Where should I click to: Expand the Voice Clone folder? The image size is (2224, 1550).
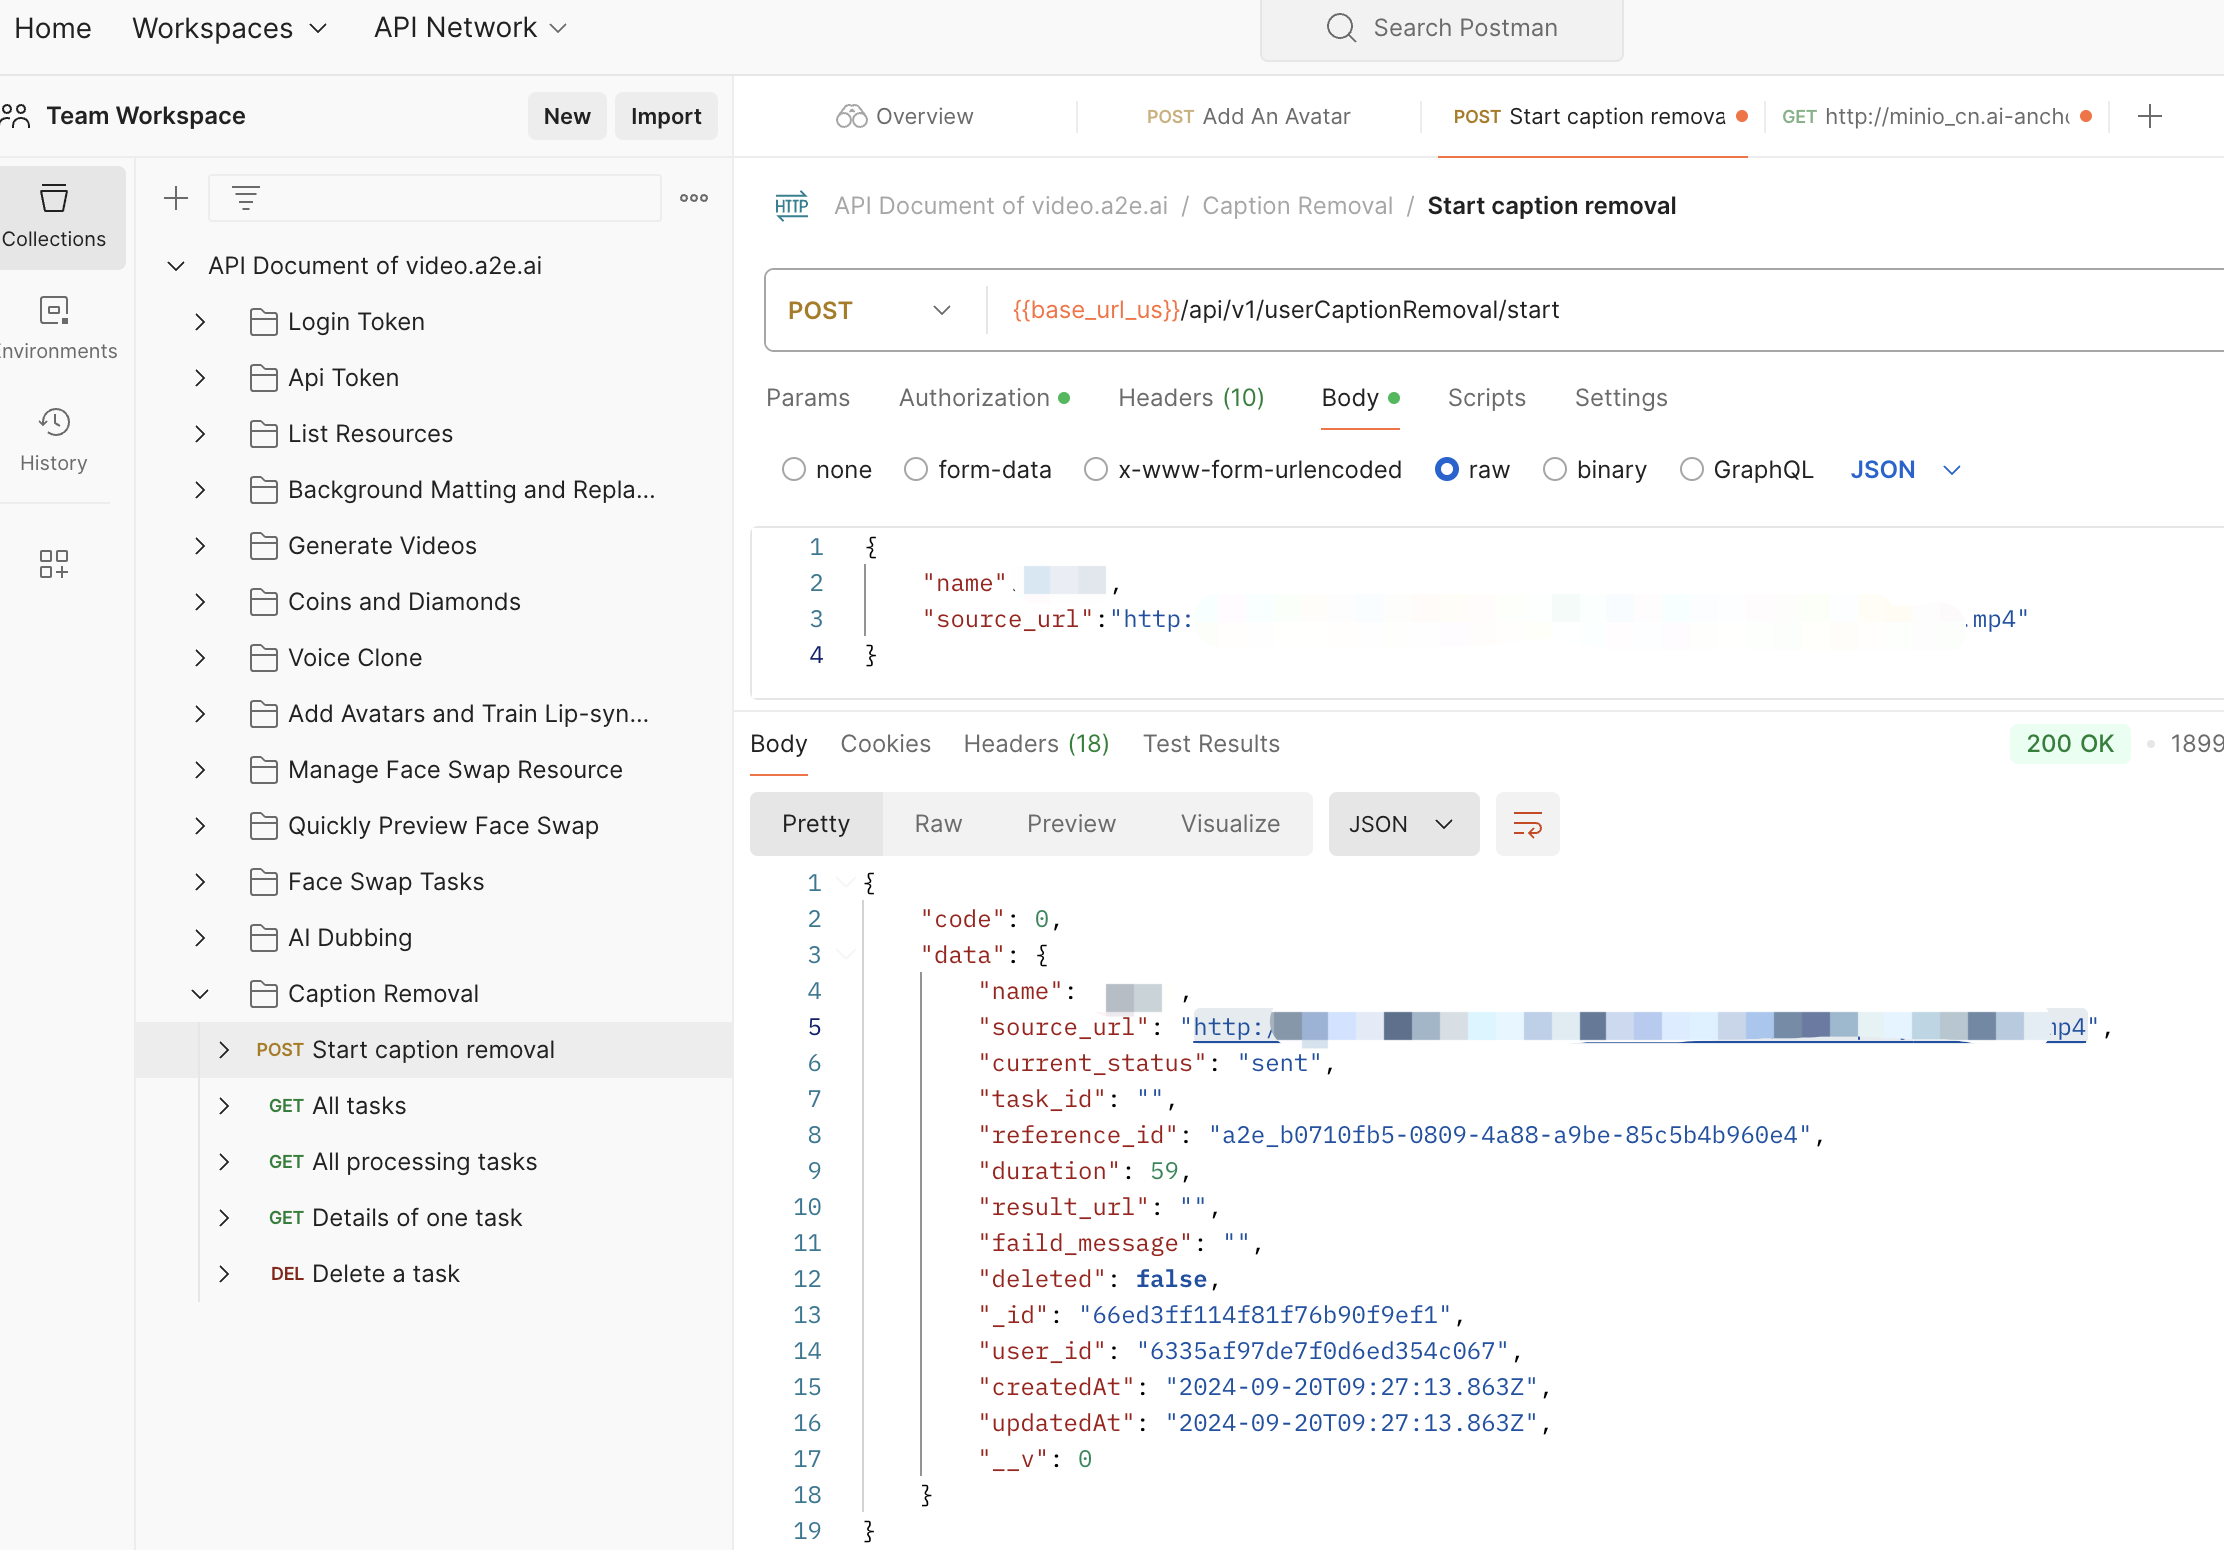pos(200,657)
